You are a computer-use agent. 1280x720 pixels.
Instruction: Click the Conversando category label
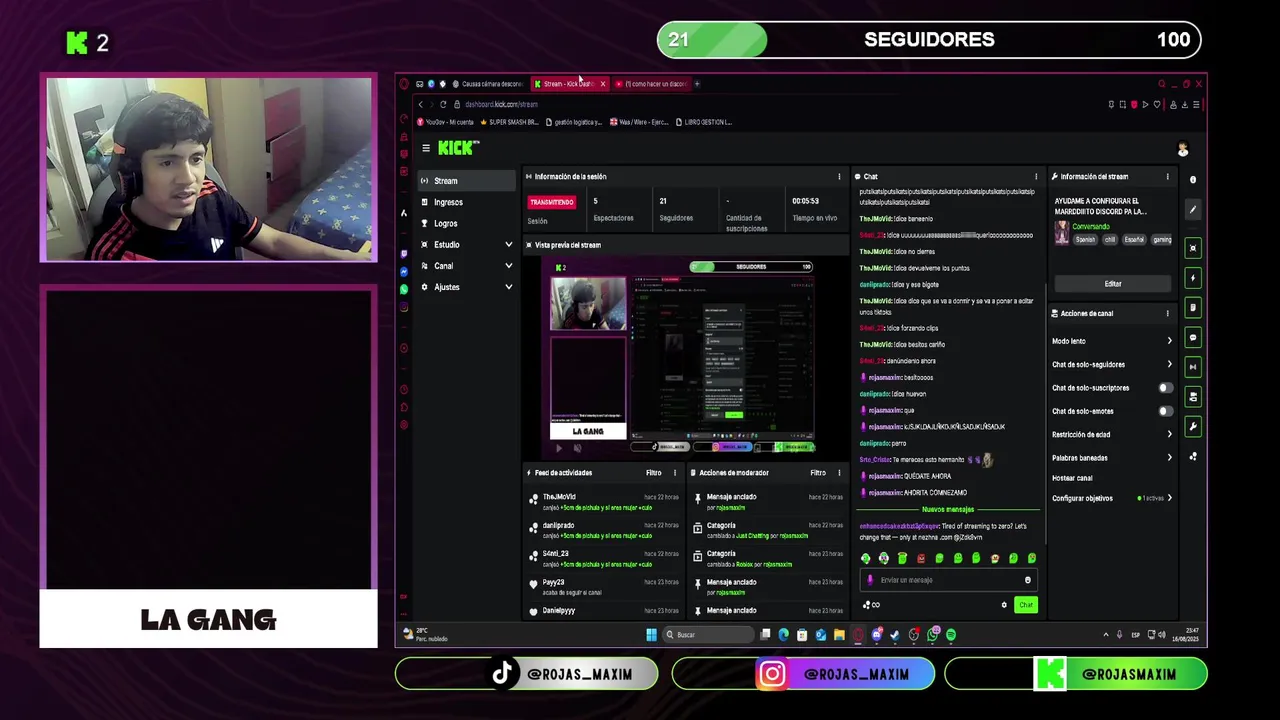click(1091, 227)
